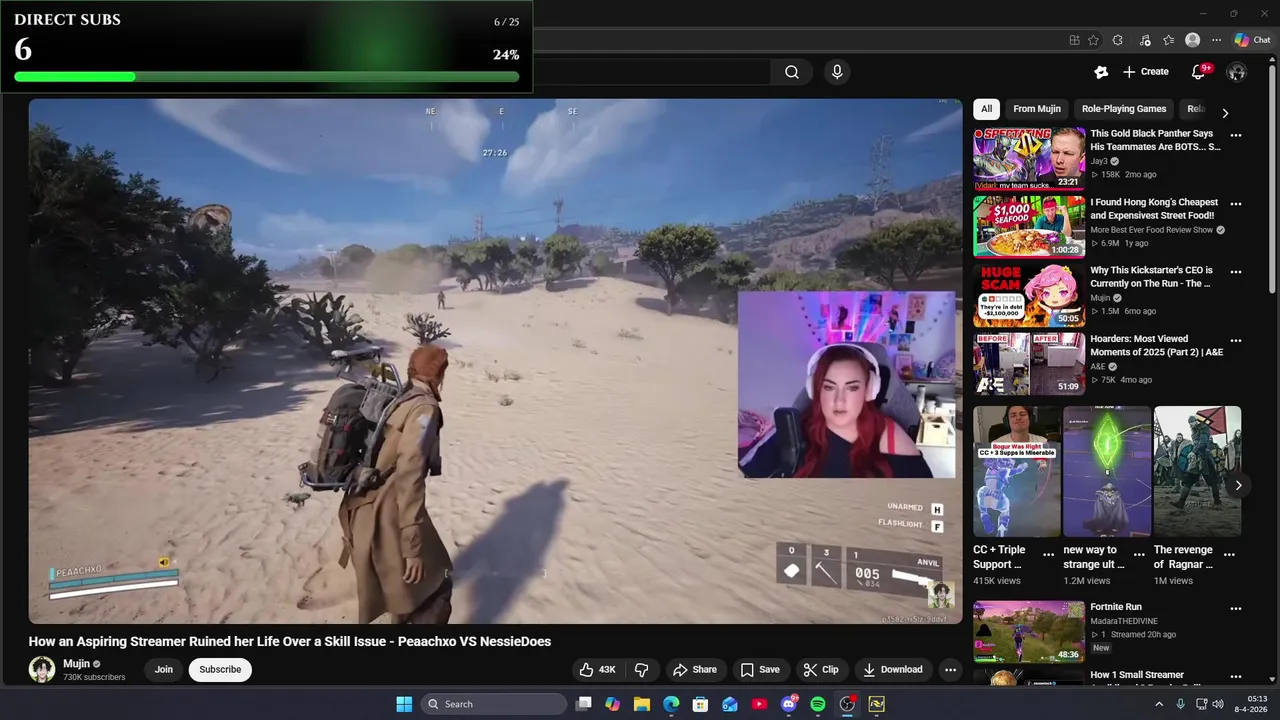Screen dimensions: 1280x720
Task: Start voice search with the microphone icon
Action: (837, 72)
